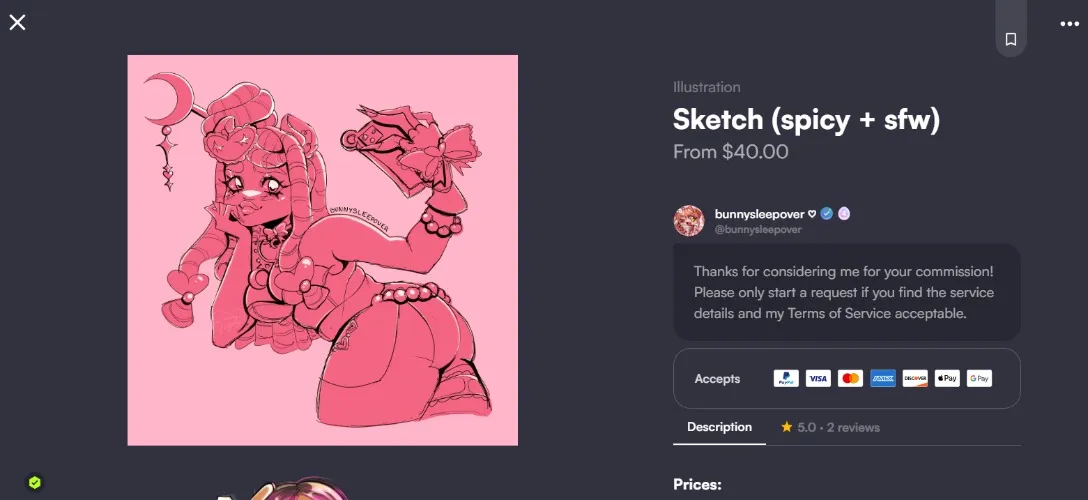The image size is (1088, 500).
Task: Click the PayPal payment icon
Action: coord(786,379)
